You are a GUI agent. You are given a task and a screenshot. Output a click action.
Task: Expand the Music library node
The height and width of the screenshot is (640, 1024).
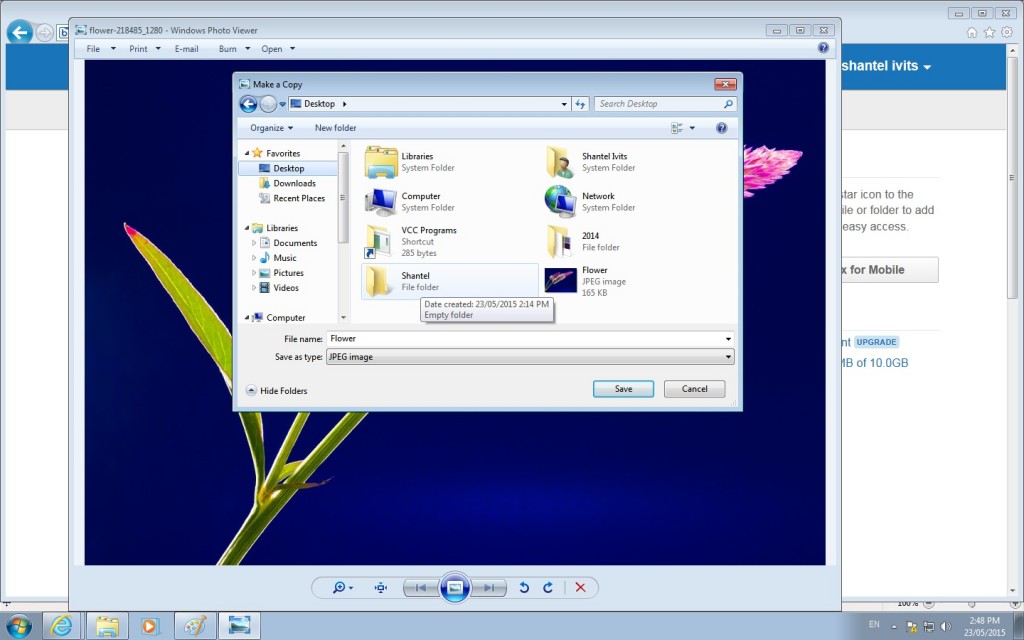[x=254, y=258]
